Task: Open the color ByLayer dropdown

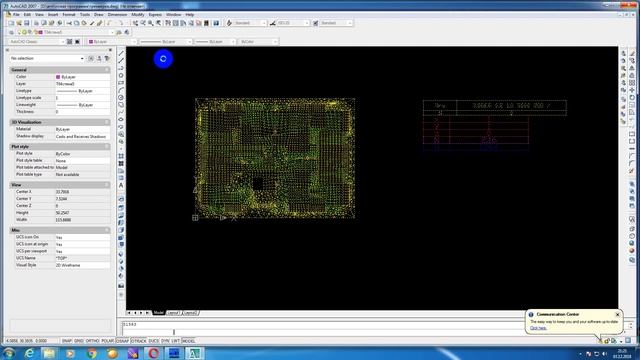Action: 111,42
